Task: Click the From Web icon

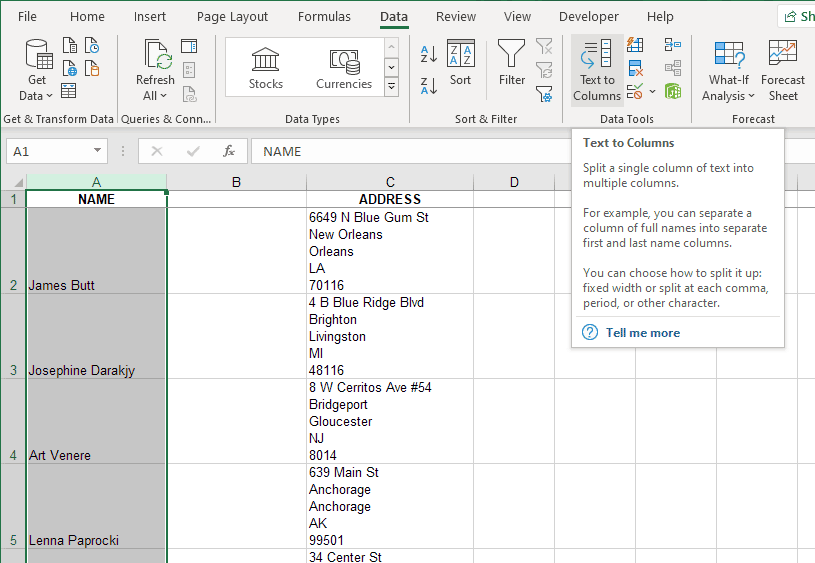Action: point(70,68)
